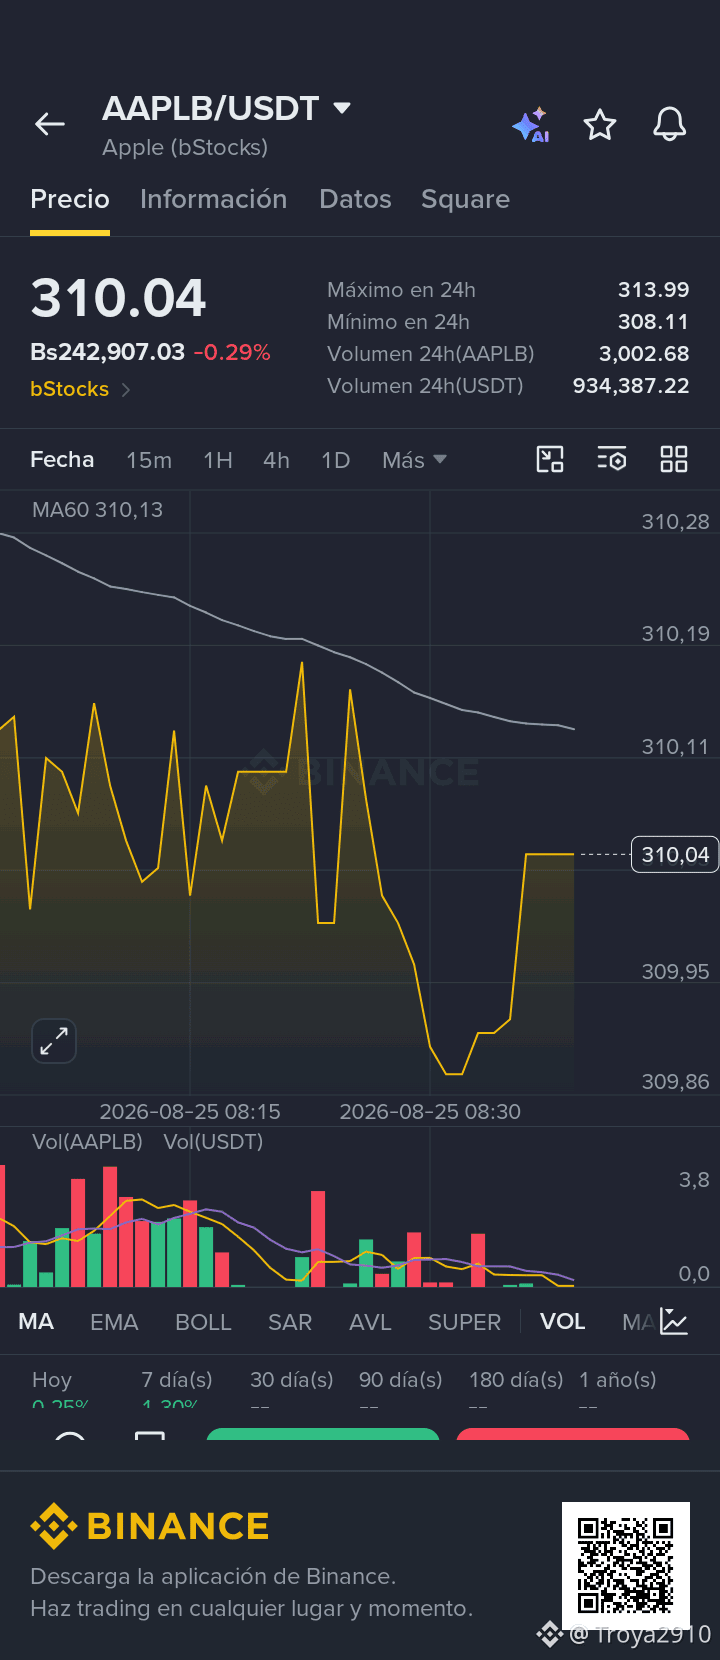720x1660 pixels.
Task: Select the 1H timeframe
Action: coord(218,460)
